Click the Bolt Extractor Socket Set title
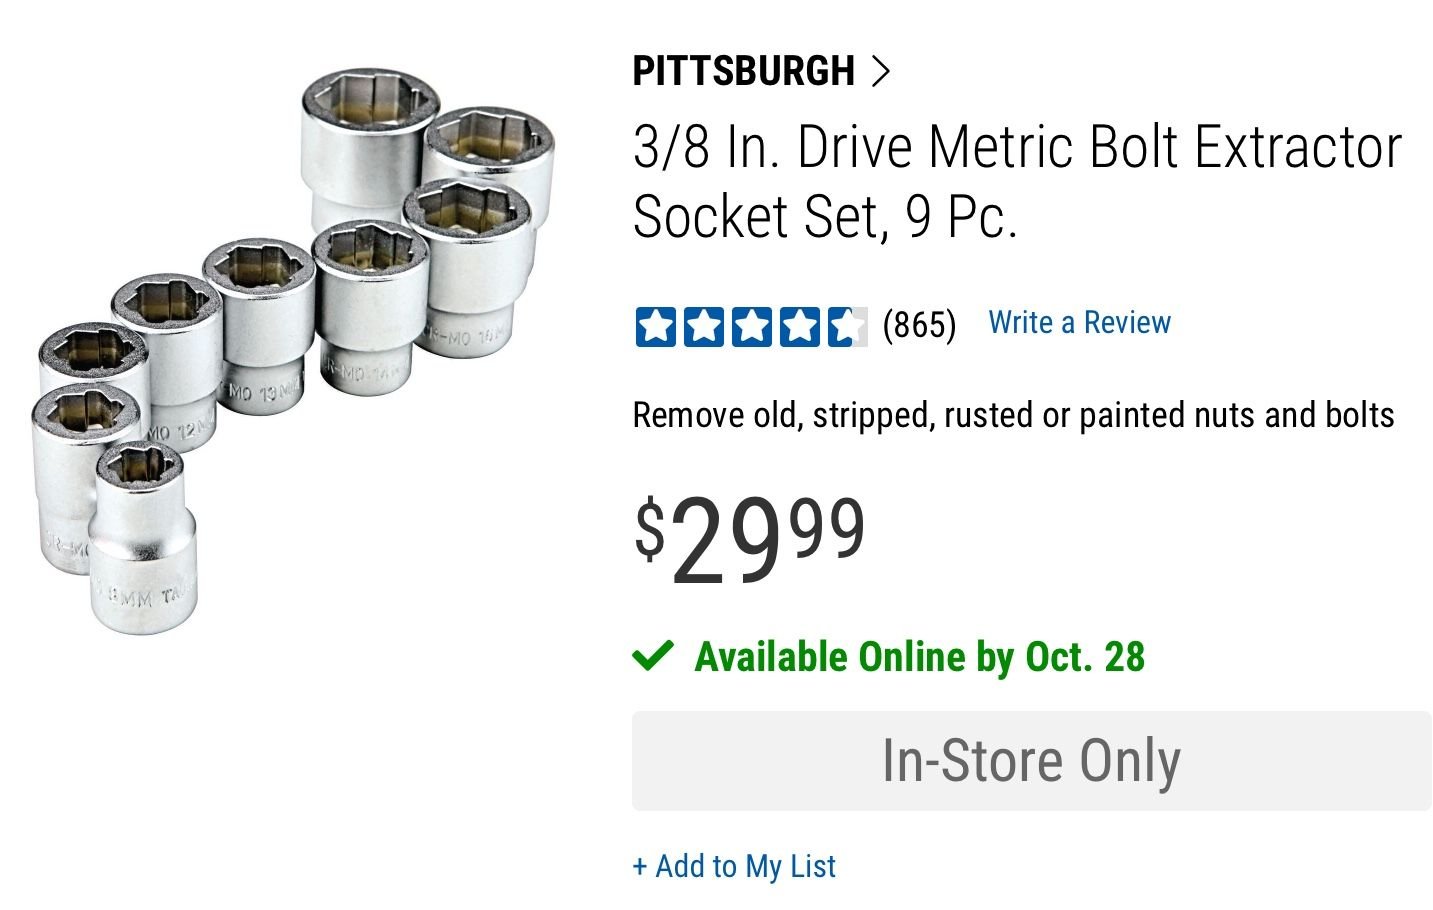Image resolution: width=1433 pixels, height=910 pixels. (x=1017, y=181)
